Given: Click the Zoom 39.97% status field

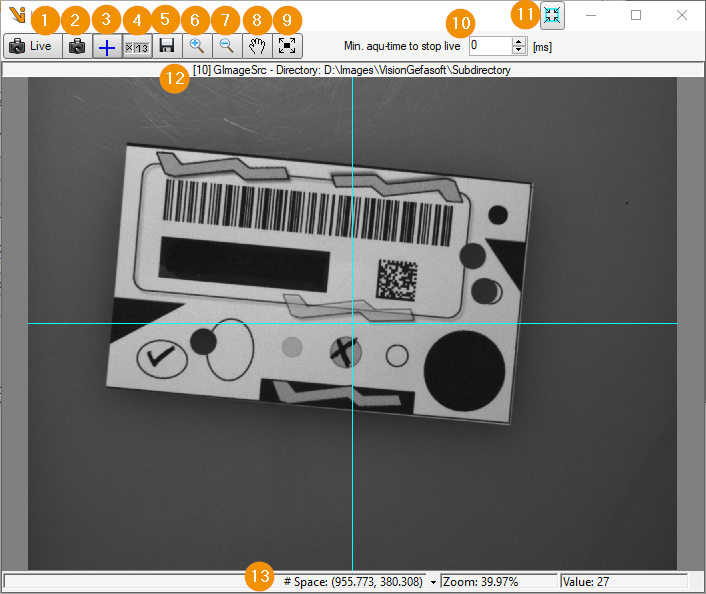Looking at the screenshot, I should point(498,581).
